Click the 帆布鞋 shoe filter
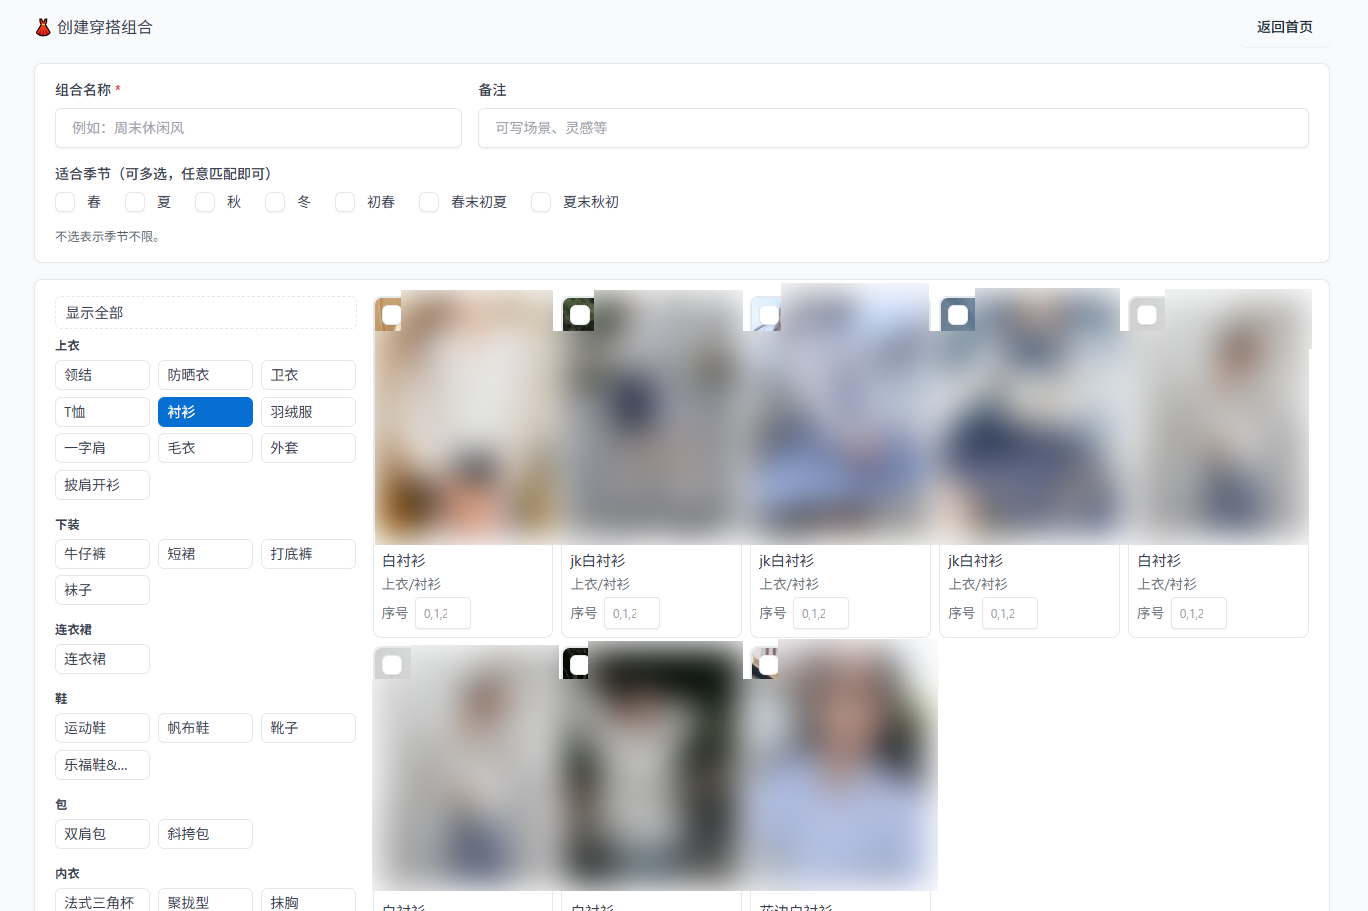 (205, 727)
